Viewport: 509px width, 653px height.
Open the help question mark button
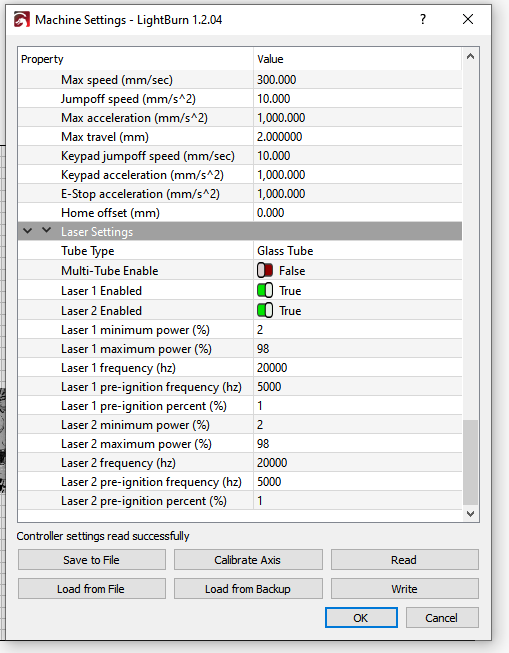[423, 19]
